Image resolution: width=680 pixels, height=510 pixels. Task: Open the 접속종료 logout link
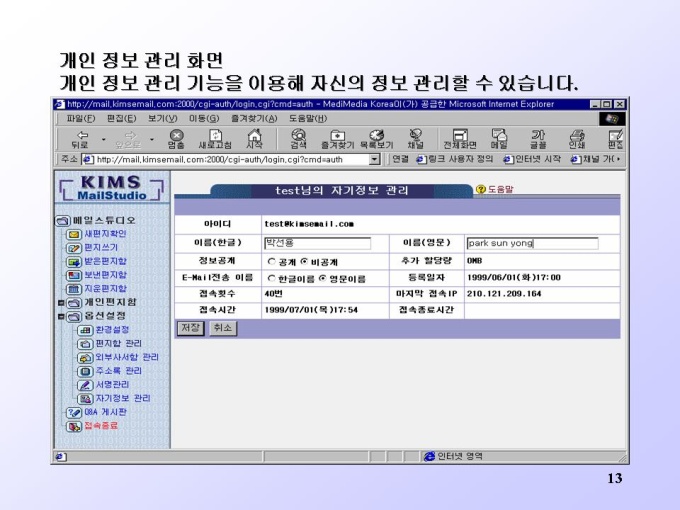pos(101,425)
